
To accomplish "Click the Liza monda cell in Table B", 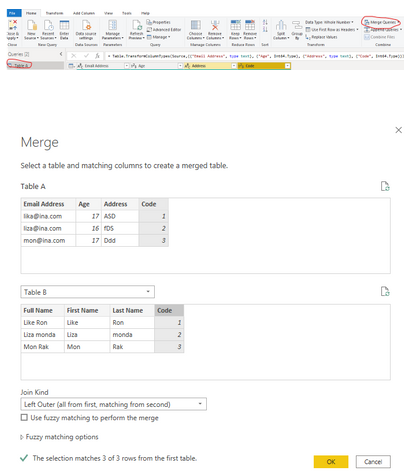I will point(43,335).
